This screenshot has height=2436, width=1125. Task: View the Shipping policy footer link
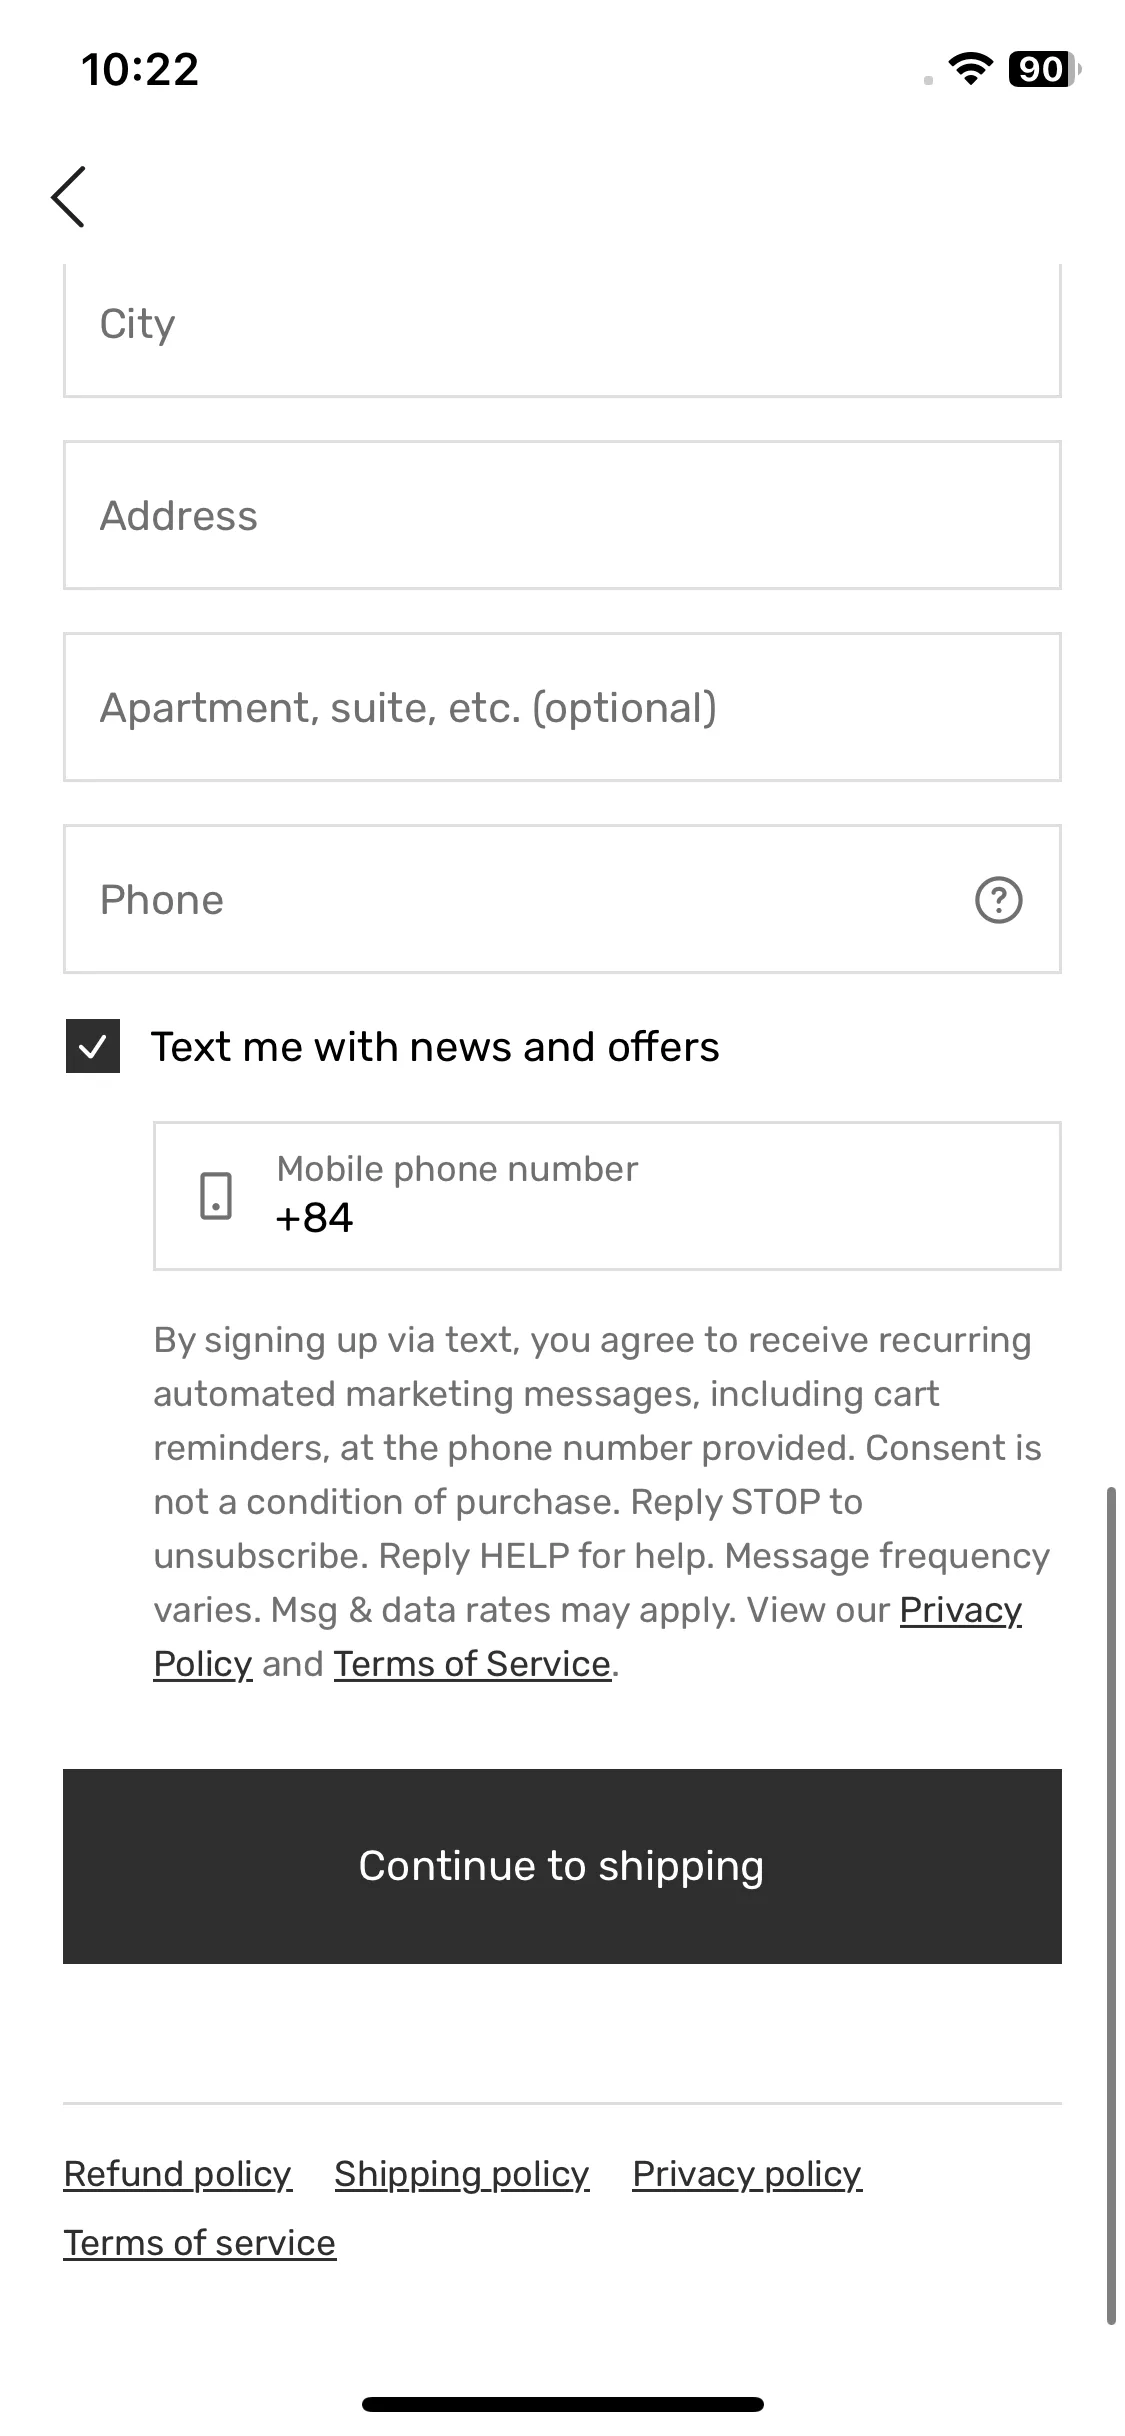coord(462,2174)
